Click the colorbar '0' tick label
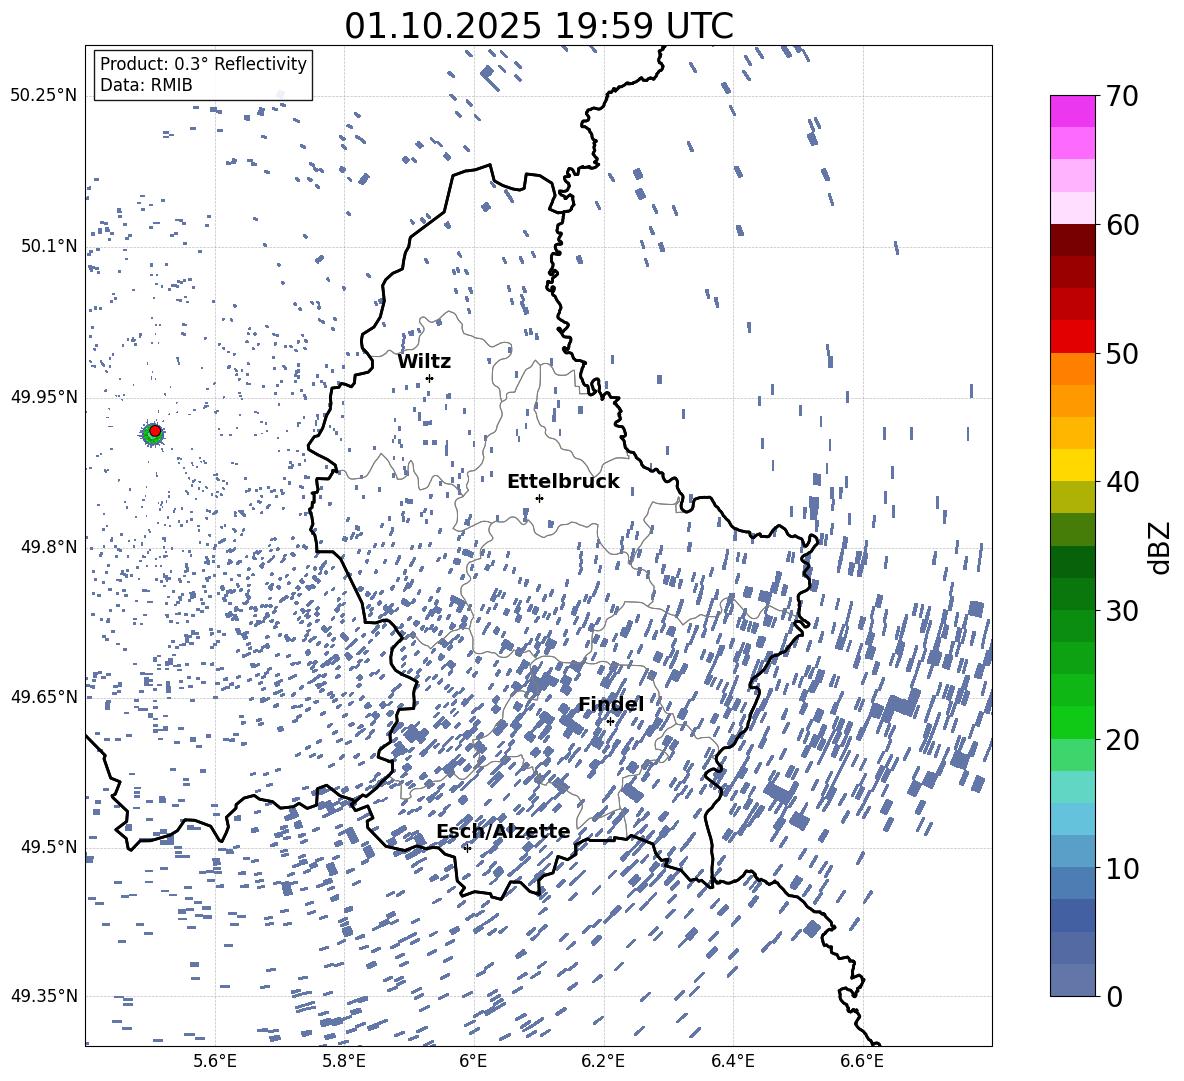Viewport: 1184px width, 1081px height. [x=1114, y=996]
